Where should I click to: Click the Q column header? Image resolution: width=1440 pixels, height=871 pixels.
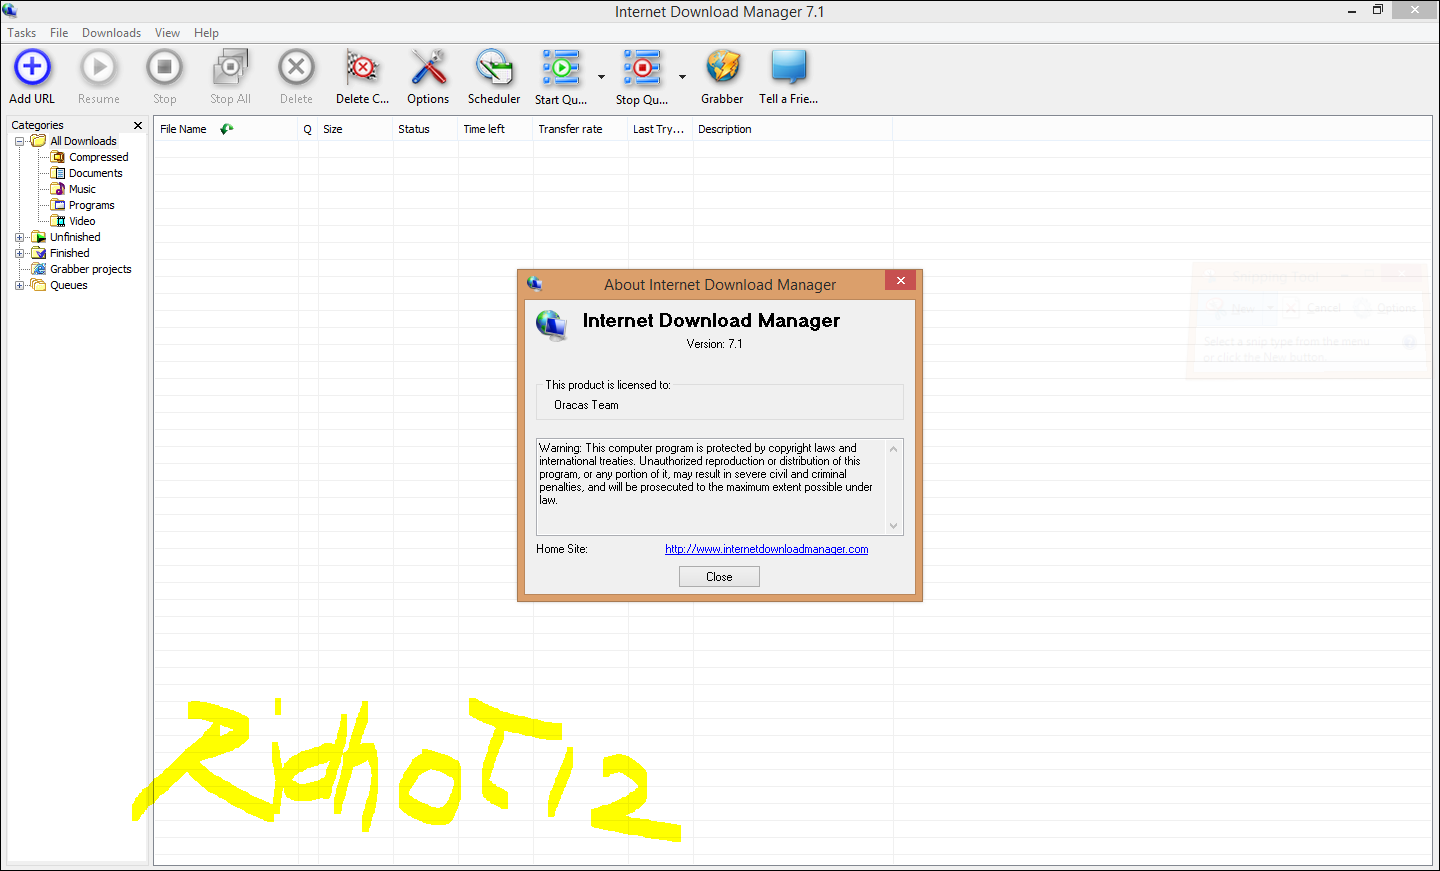click(308, 129)
